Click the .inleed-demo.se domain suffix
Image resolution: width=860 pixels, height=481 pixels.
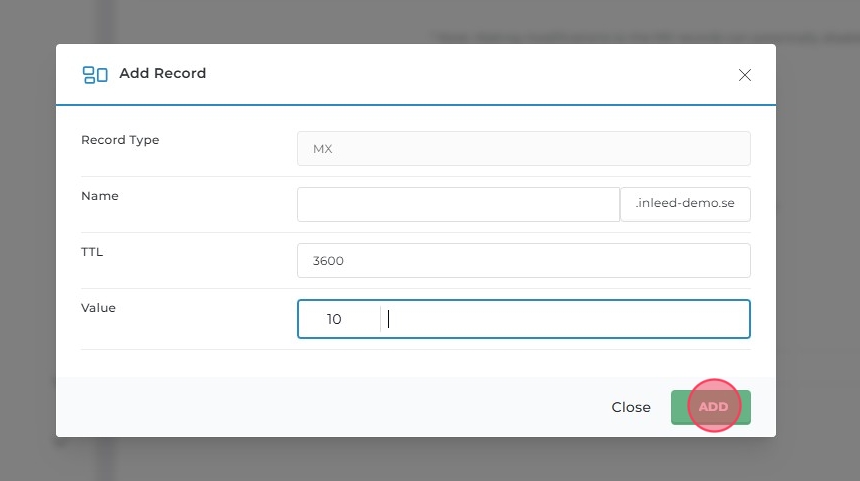point(685,204)
